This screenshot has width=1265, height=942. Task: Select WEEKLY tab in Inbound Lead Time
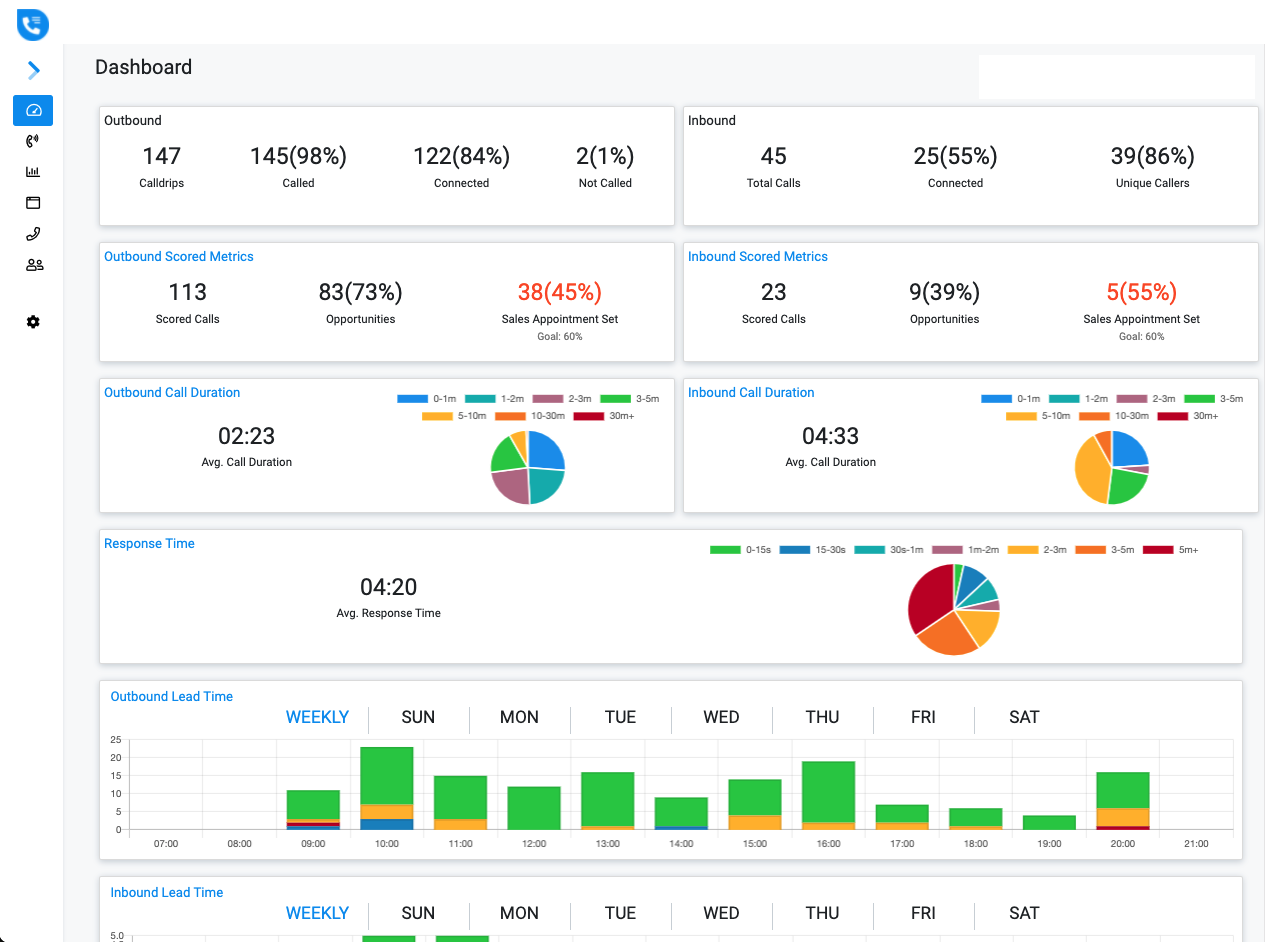coord(317,913)
